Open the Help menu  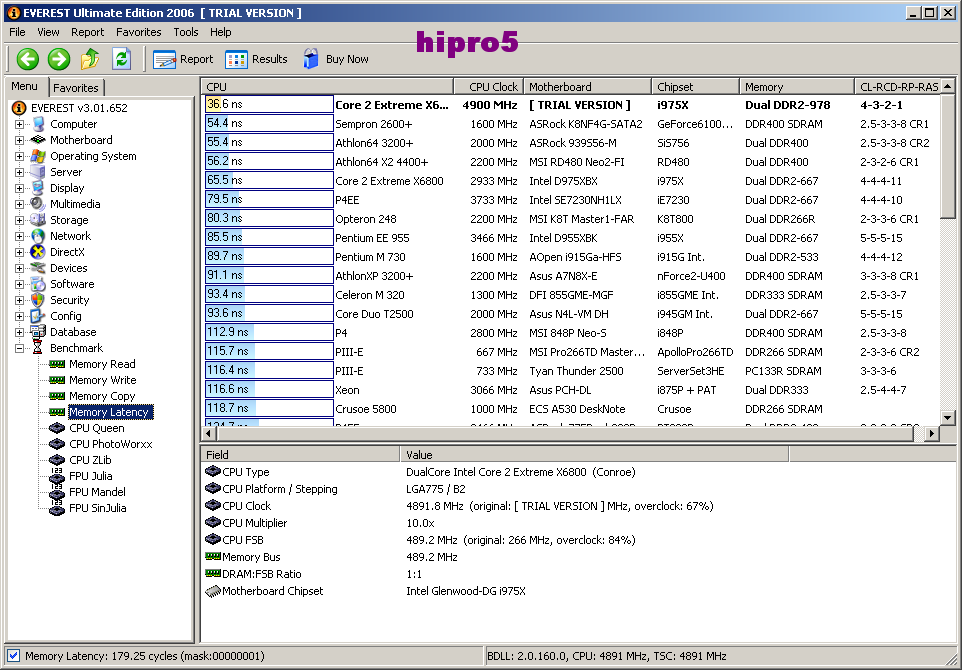click(220, 32)
